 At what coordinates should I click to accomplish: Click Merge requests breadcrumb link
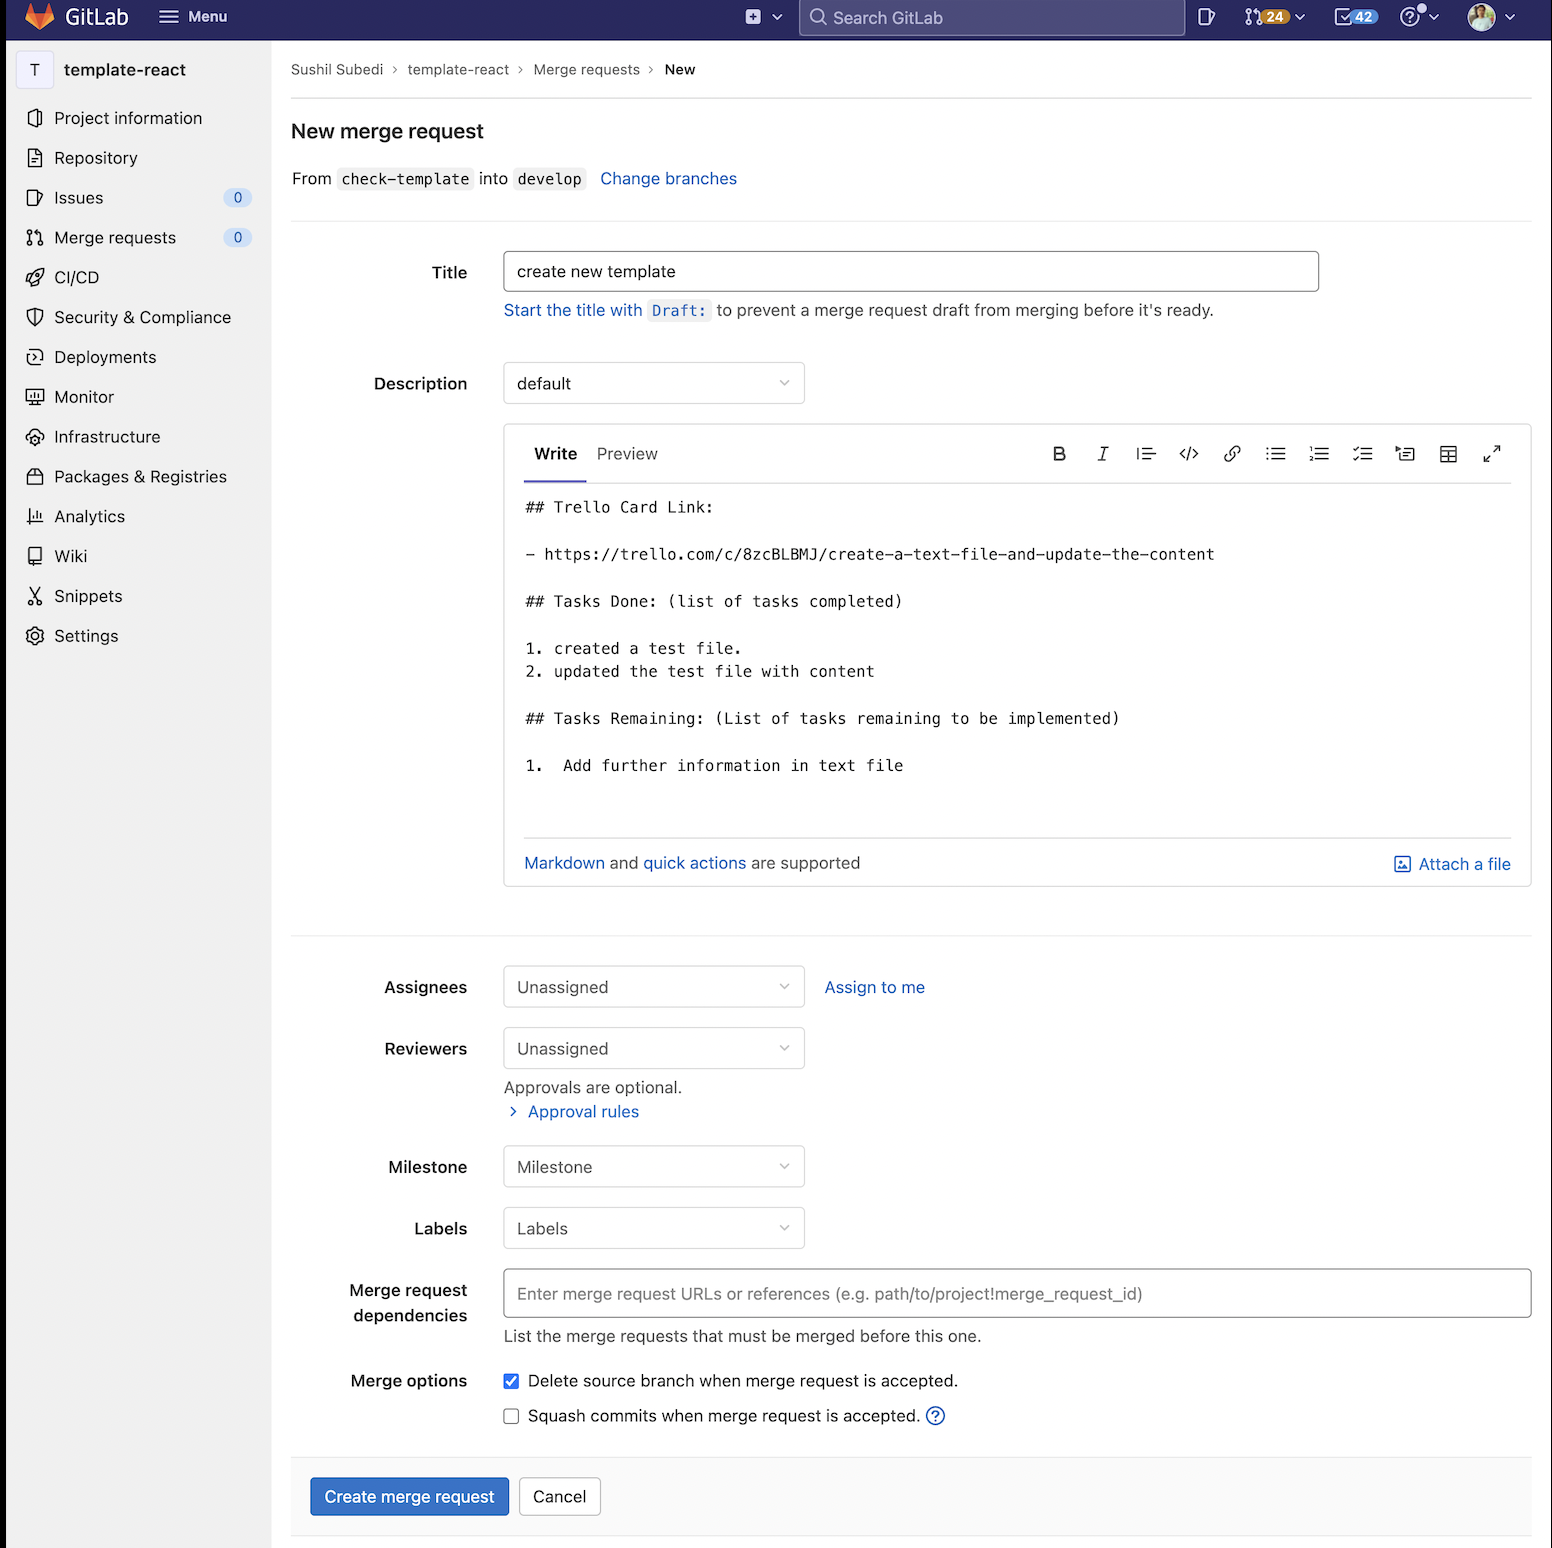tap(586, 70)
